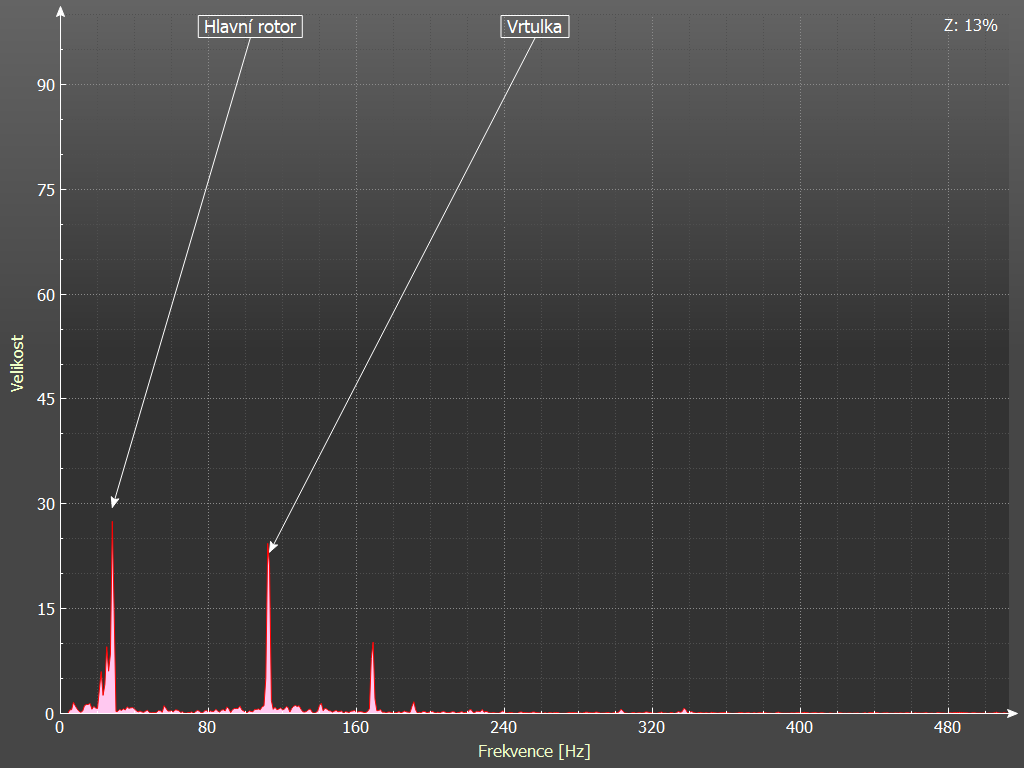
Task: Click the 80 tick on frequency axis
Action: click(207, 727)
